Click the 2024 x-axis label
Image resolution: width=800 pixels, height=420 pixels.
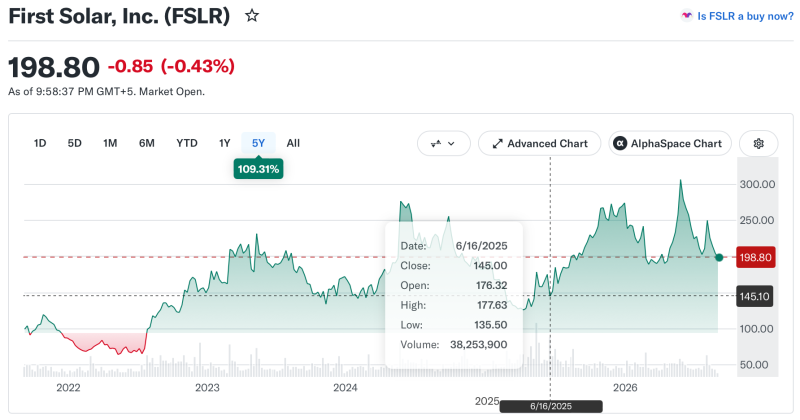tap(345, 388)
